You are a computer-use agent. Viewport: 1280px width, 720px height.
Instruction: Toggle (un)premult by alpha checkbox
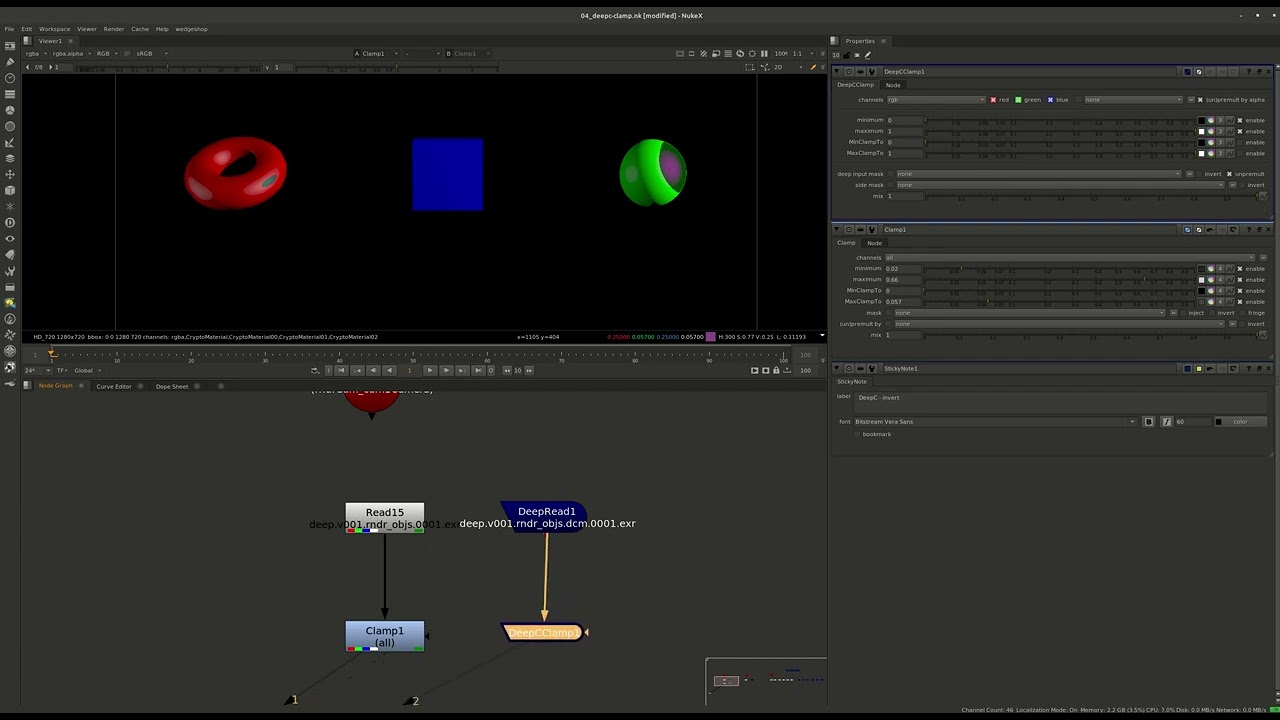(1200, 100)
